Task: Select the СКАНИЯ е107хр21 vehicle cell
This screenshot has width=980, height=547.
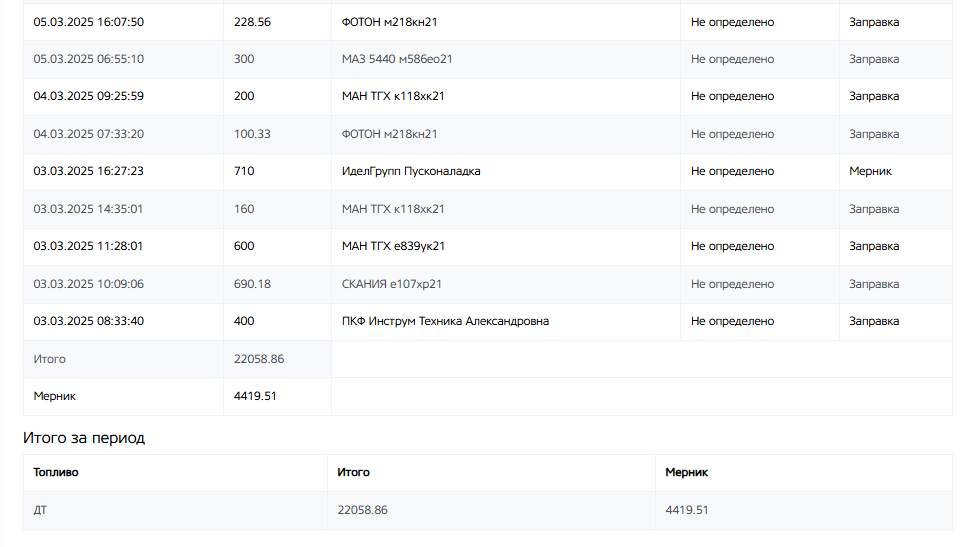Action: point(393,284)
